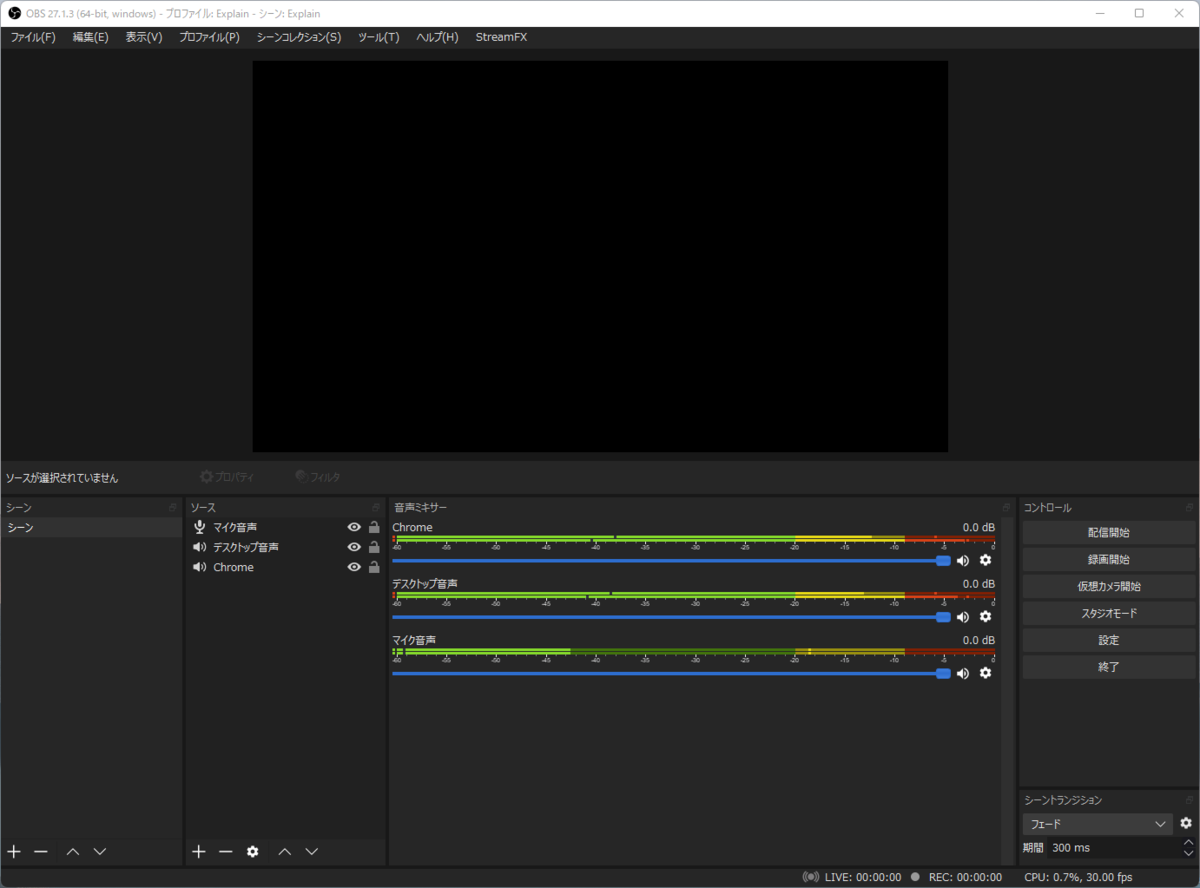This screenshot has width=1200, height=888.
Task: Start streaming with 配信開始 button
Action: [x=1108, y=532]
